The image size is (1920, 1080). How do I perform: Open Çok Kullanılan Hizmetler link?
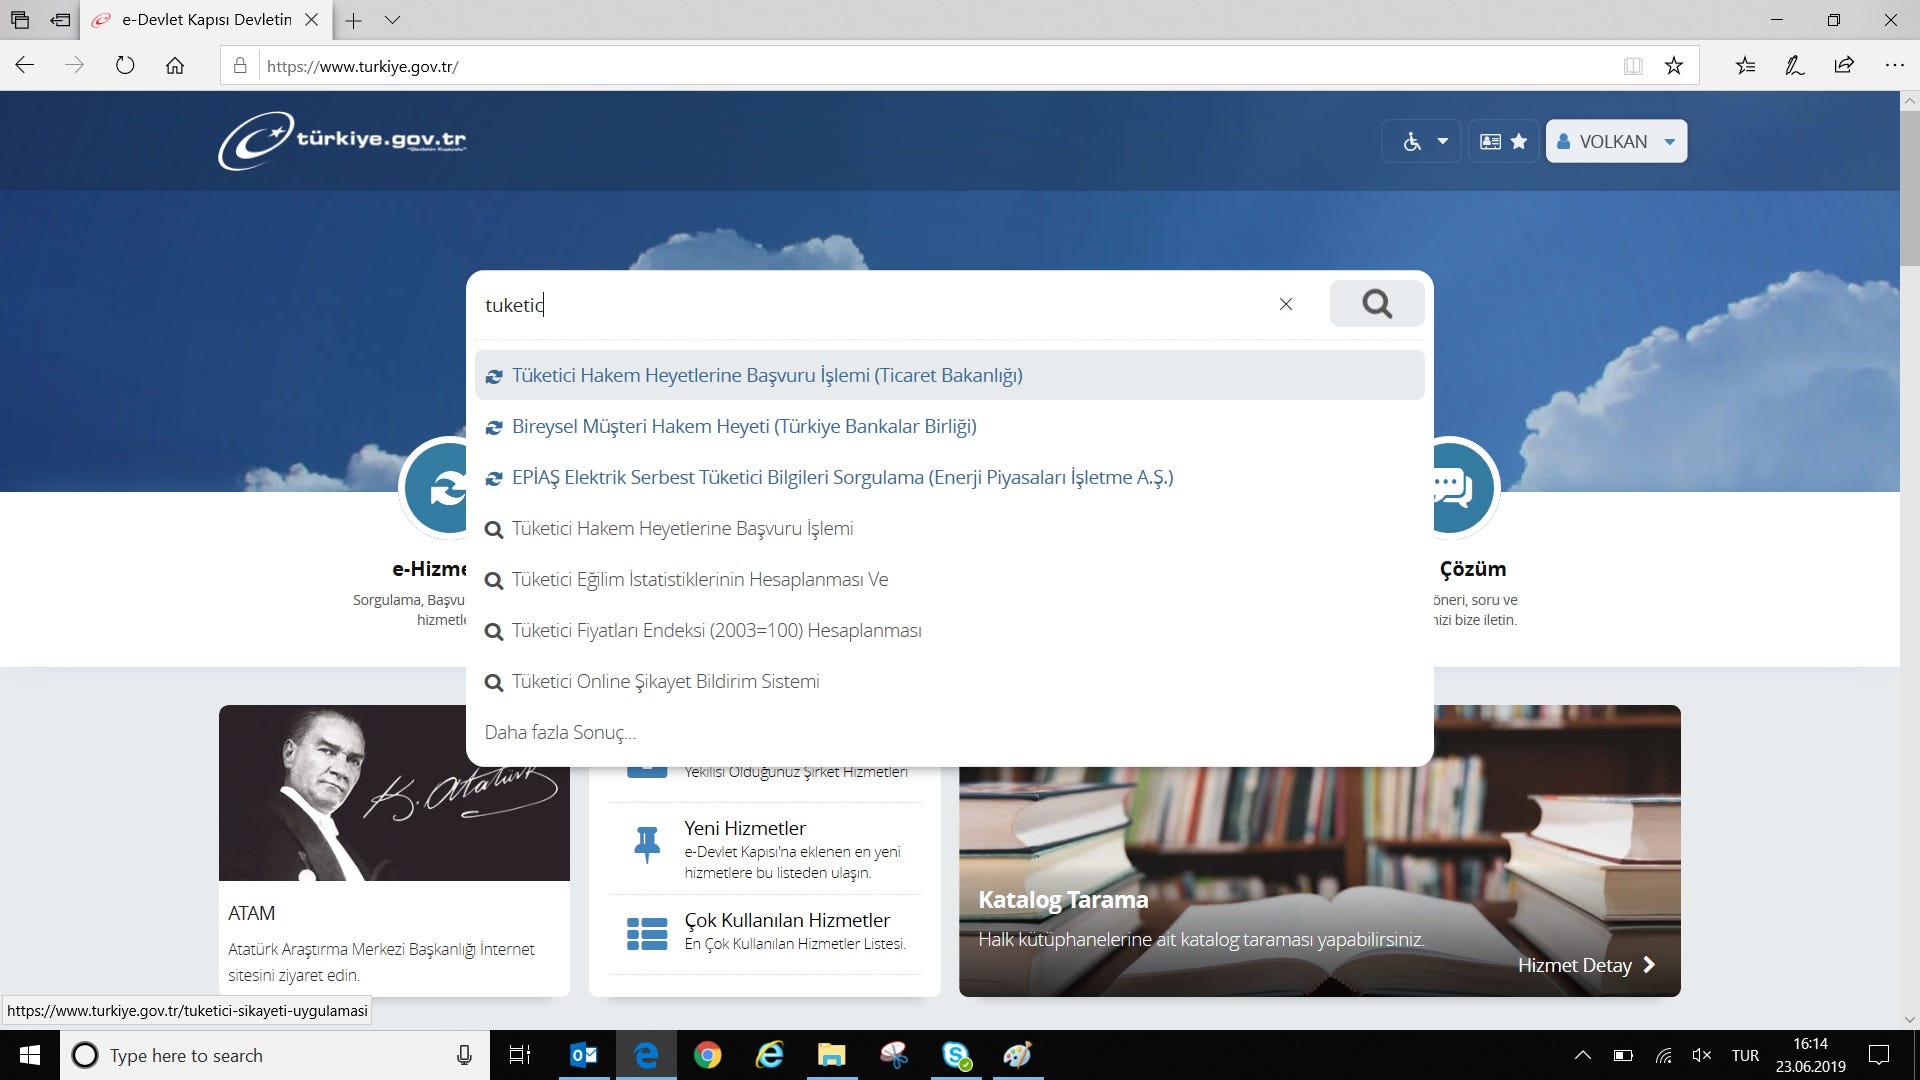787,920
